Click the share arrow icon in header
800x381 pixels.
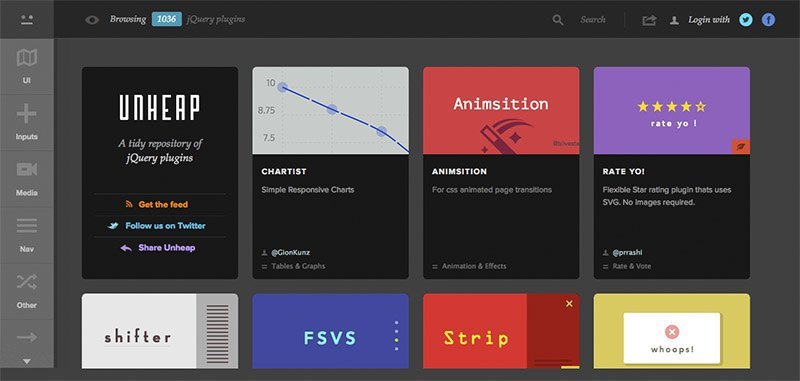649,20
